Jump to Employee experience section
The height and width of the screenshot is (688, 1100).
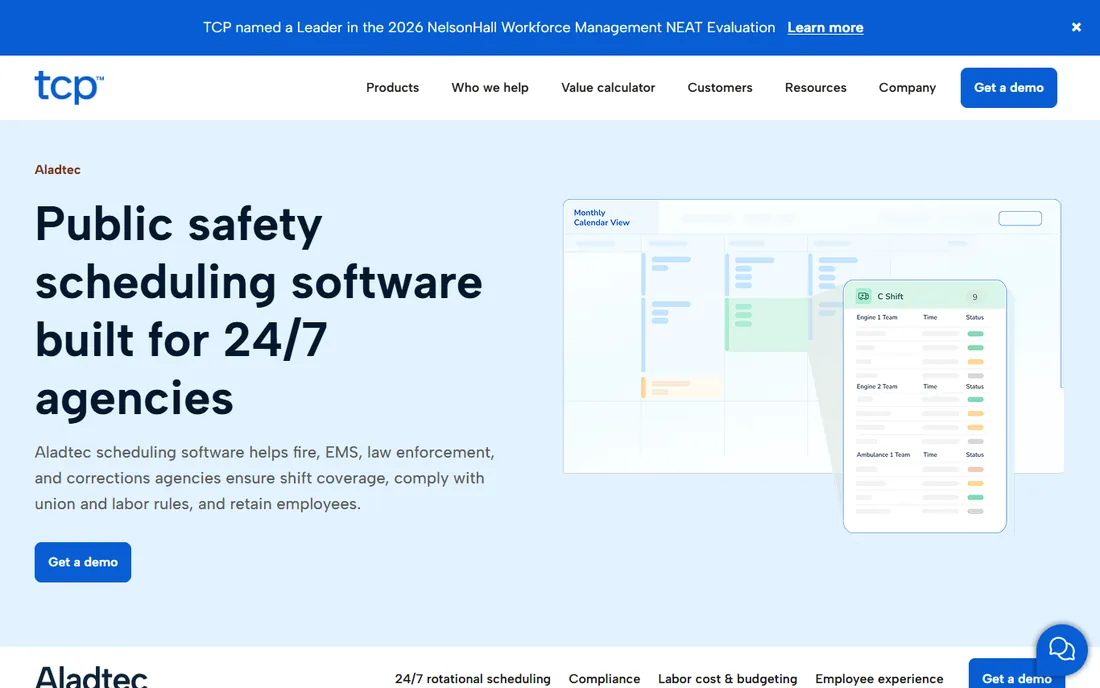point(879,679)
